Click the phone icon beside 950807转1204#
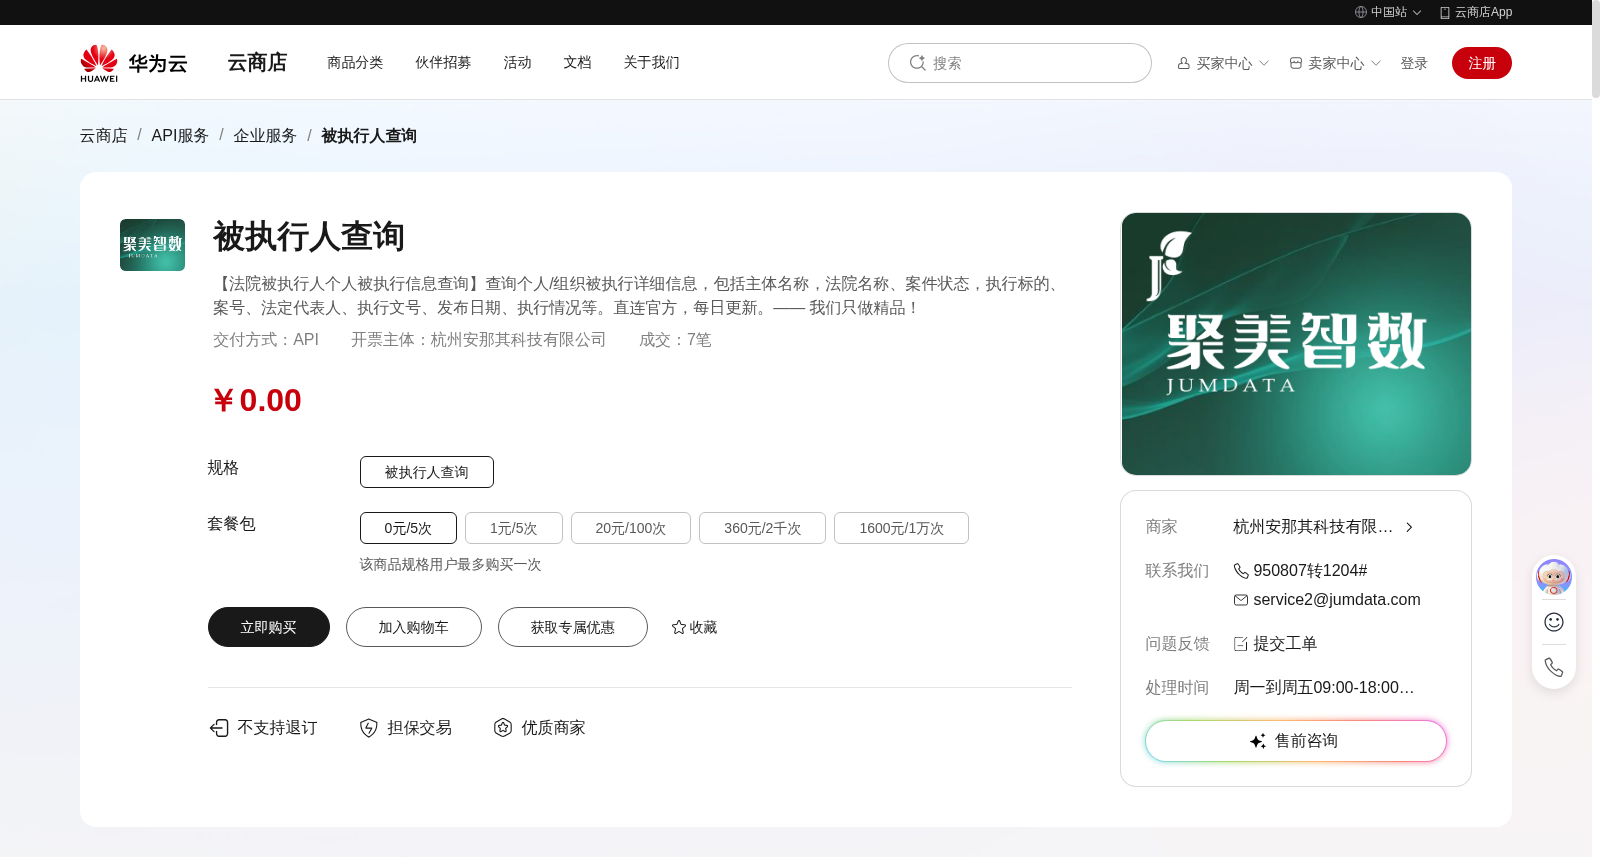This screenshot has width=1600, height=857. click(1241, 571)
